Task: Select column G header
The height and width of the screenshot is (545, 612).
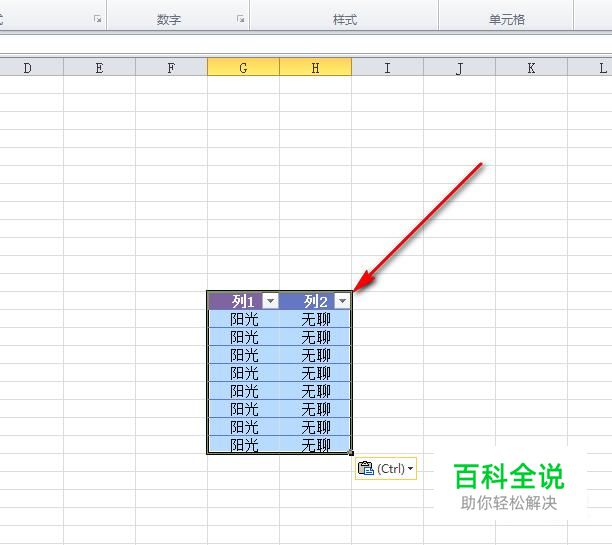Action: [243, 67]
